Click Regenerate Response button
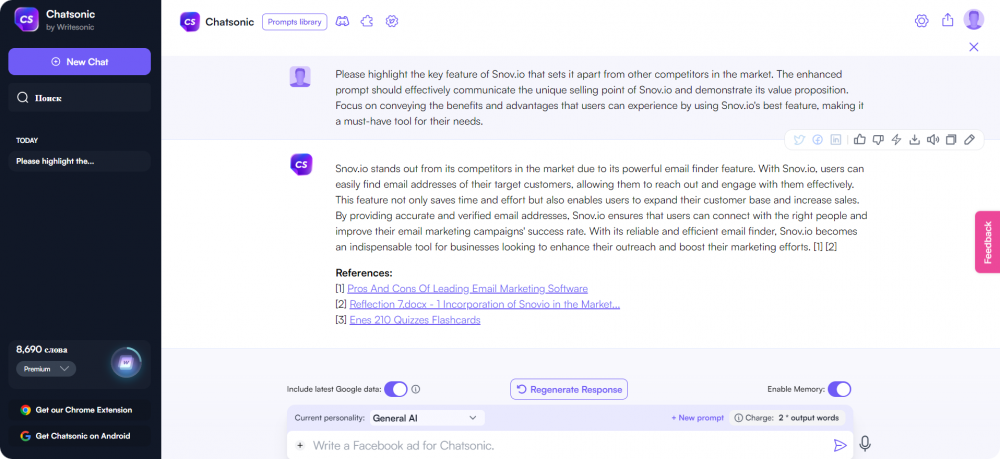Screen dimensions: 1000x459 tap(569, 389)
